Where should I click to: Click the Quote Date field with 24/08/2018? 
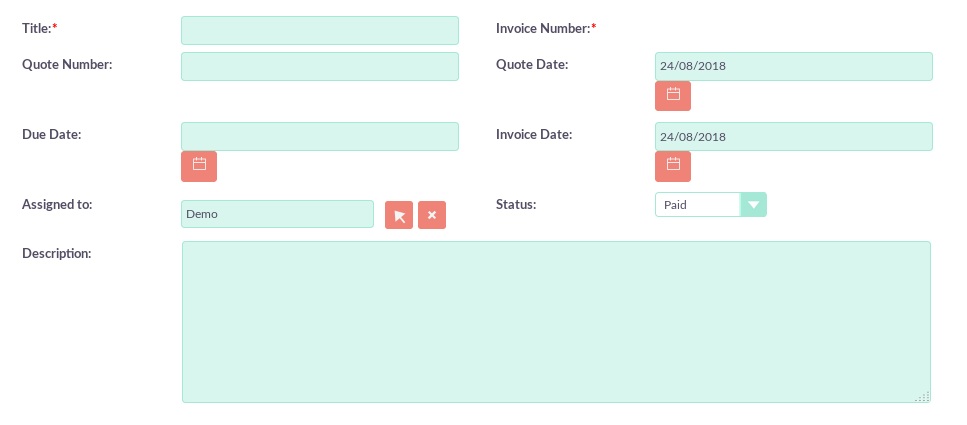793,66
